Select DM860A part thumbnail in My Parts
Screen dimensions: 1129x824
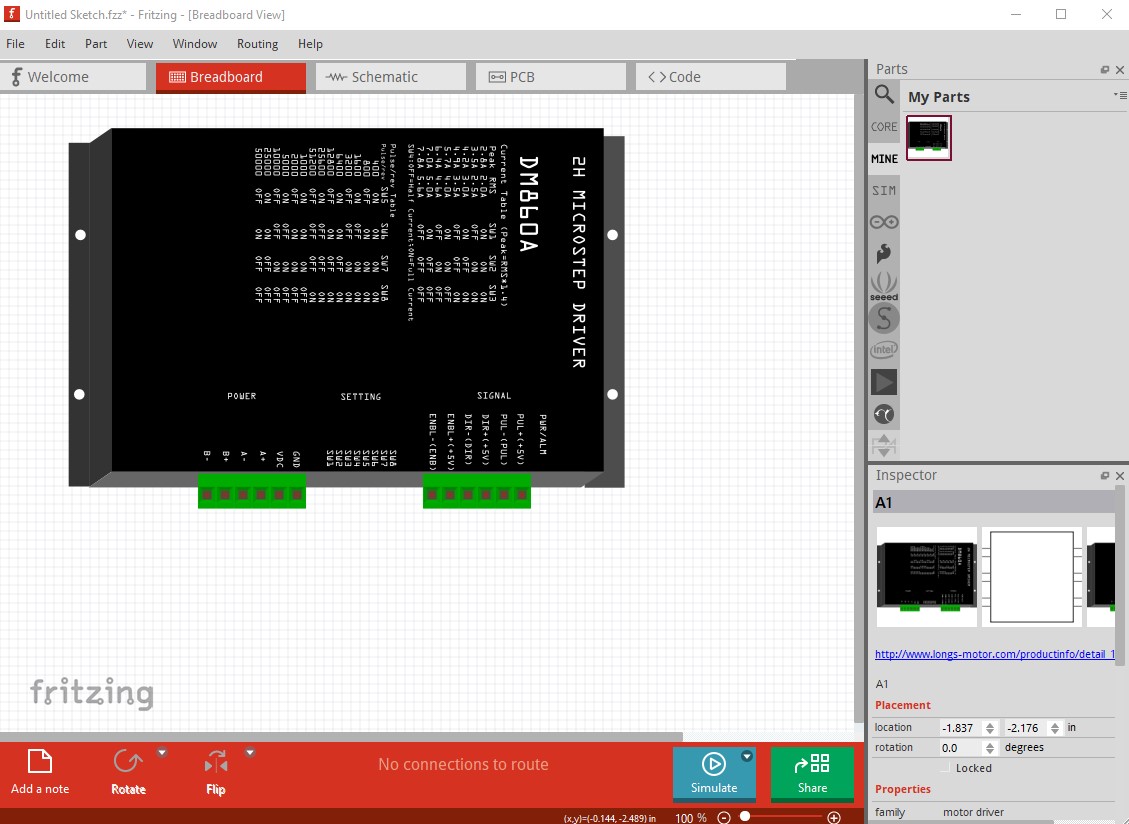tap(929, 138)
